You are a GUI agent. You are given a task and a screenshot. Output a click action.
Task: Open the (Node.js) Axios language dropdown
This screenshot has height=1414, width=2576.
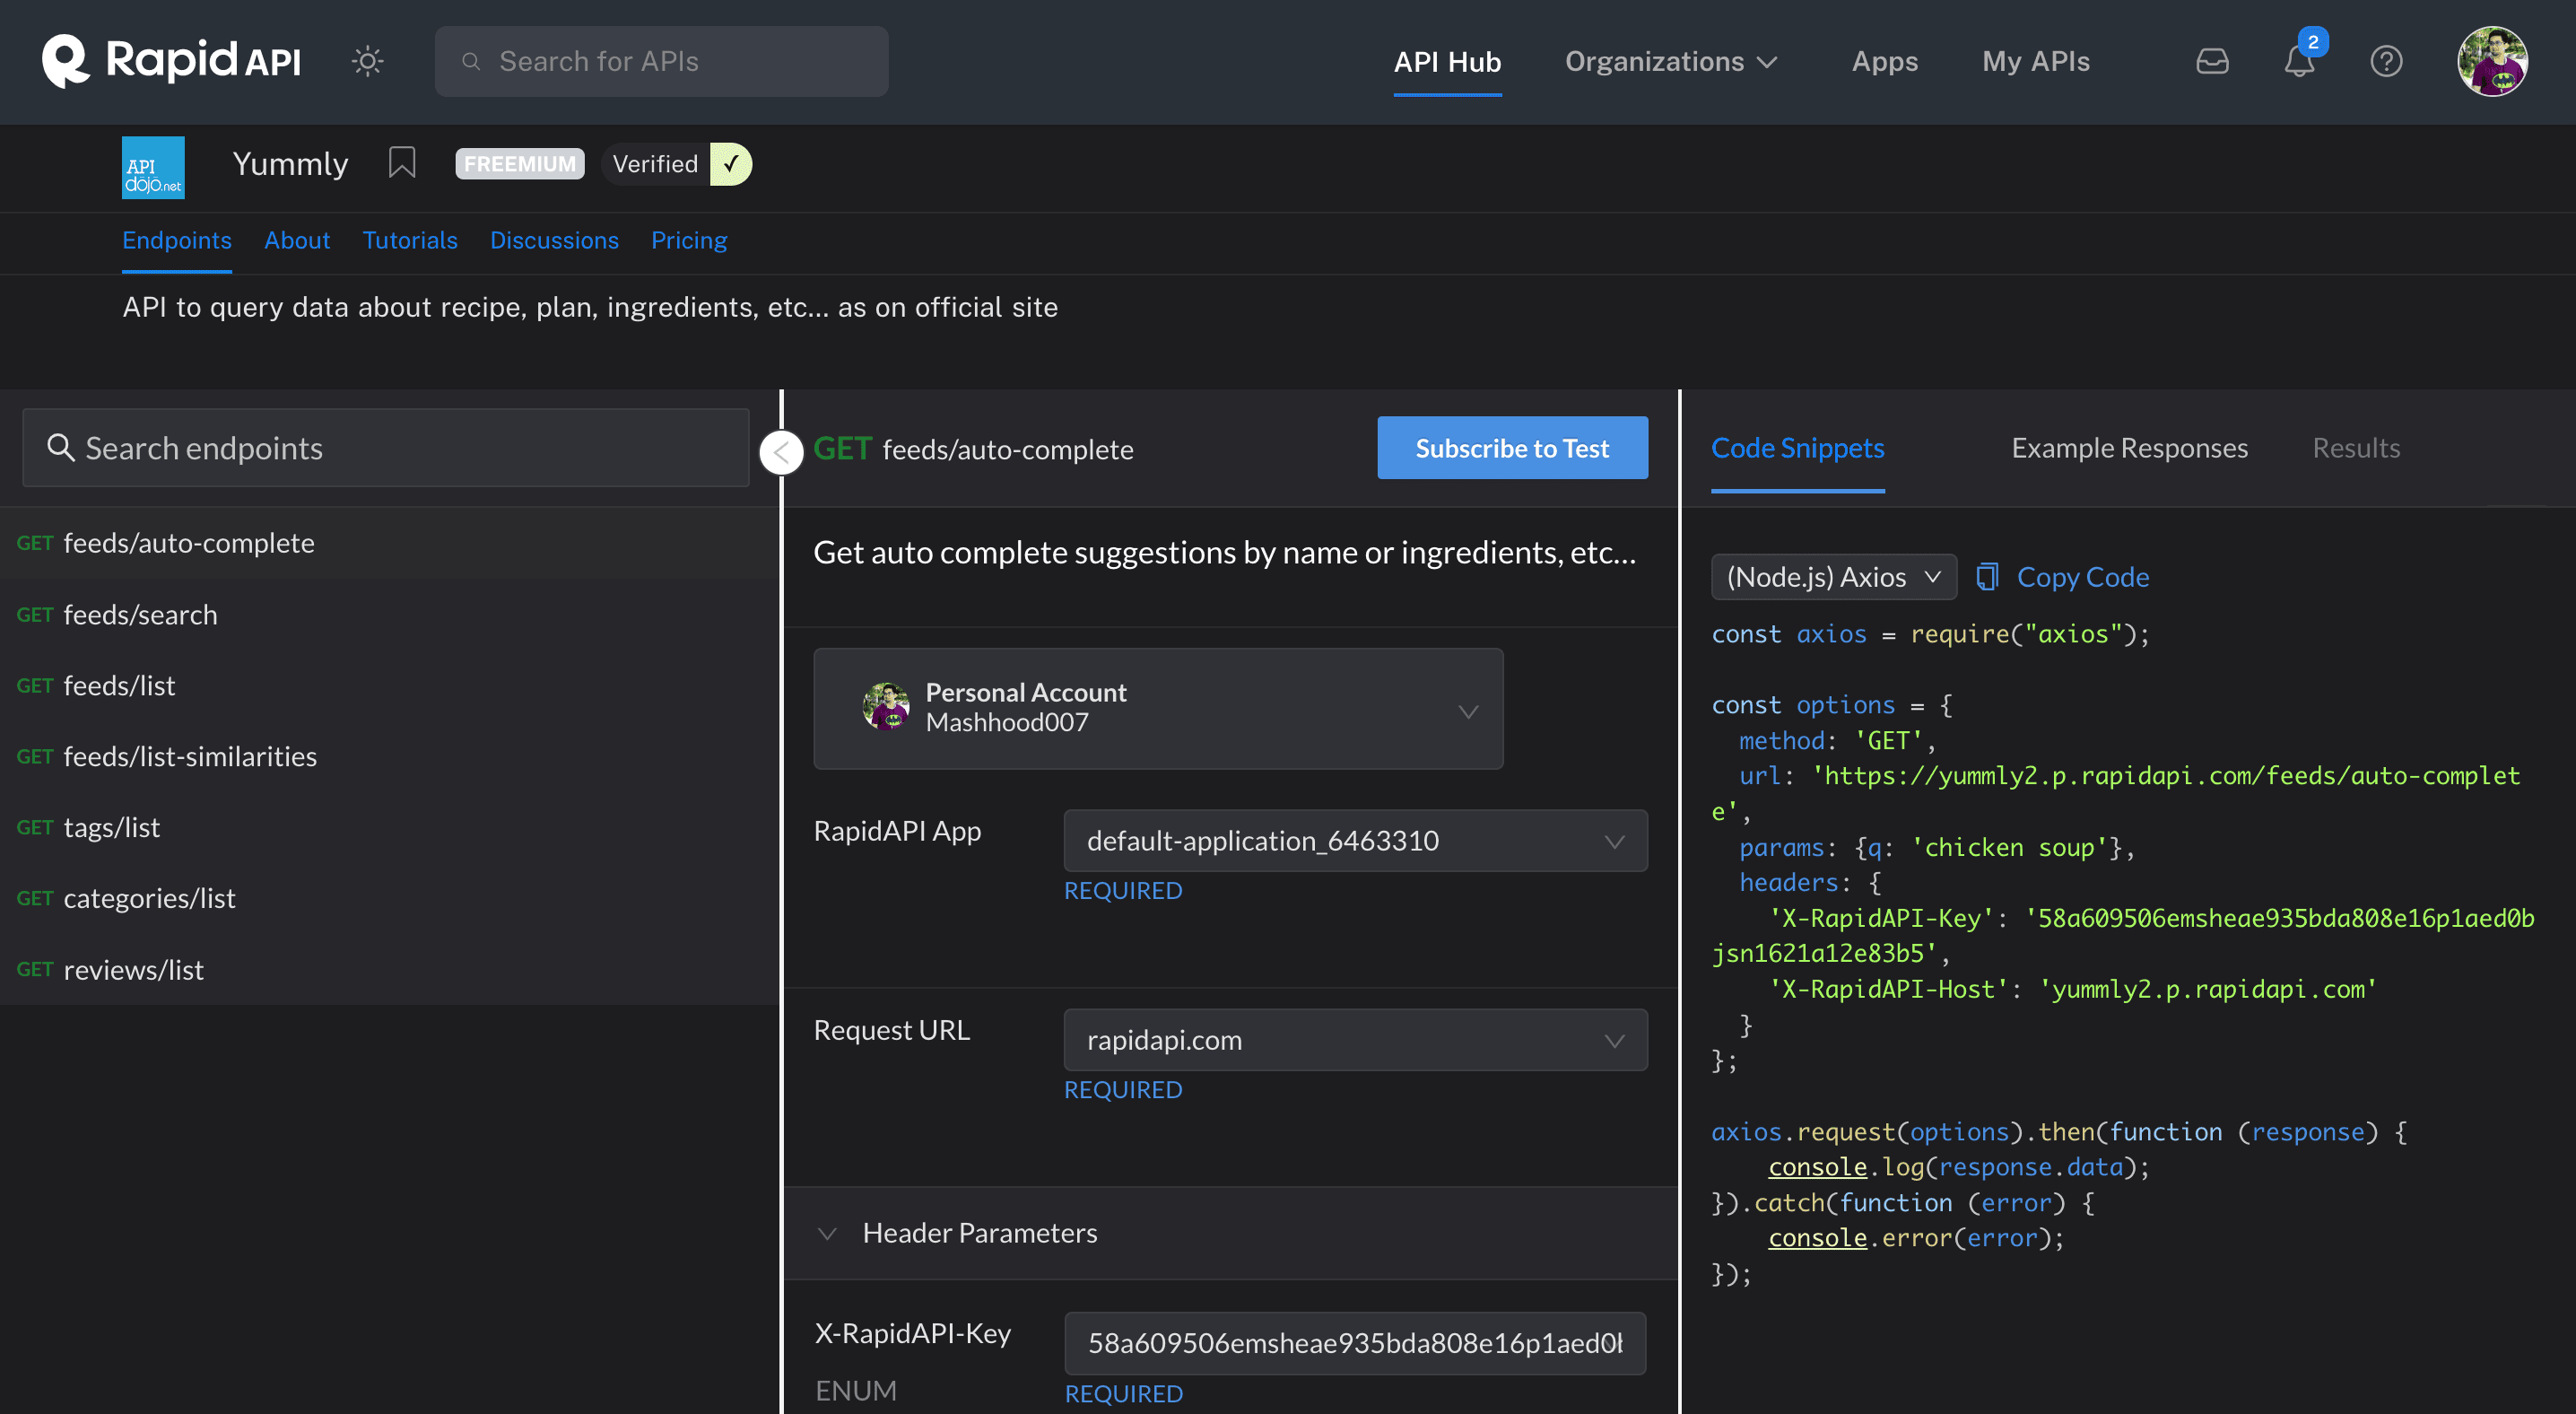click(1833, 577)
